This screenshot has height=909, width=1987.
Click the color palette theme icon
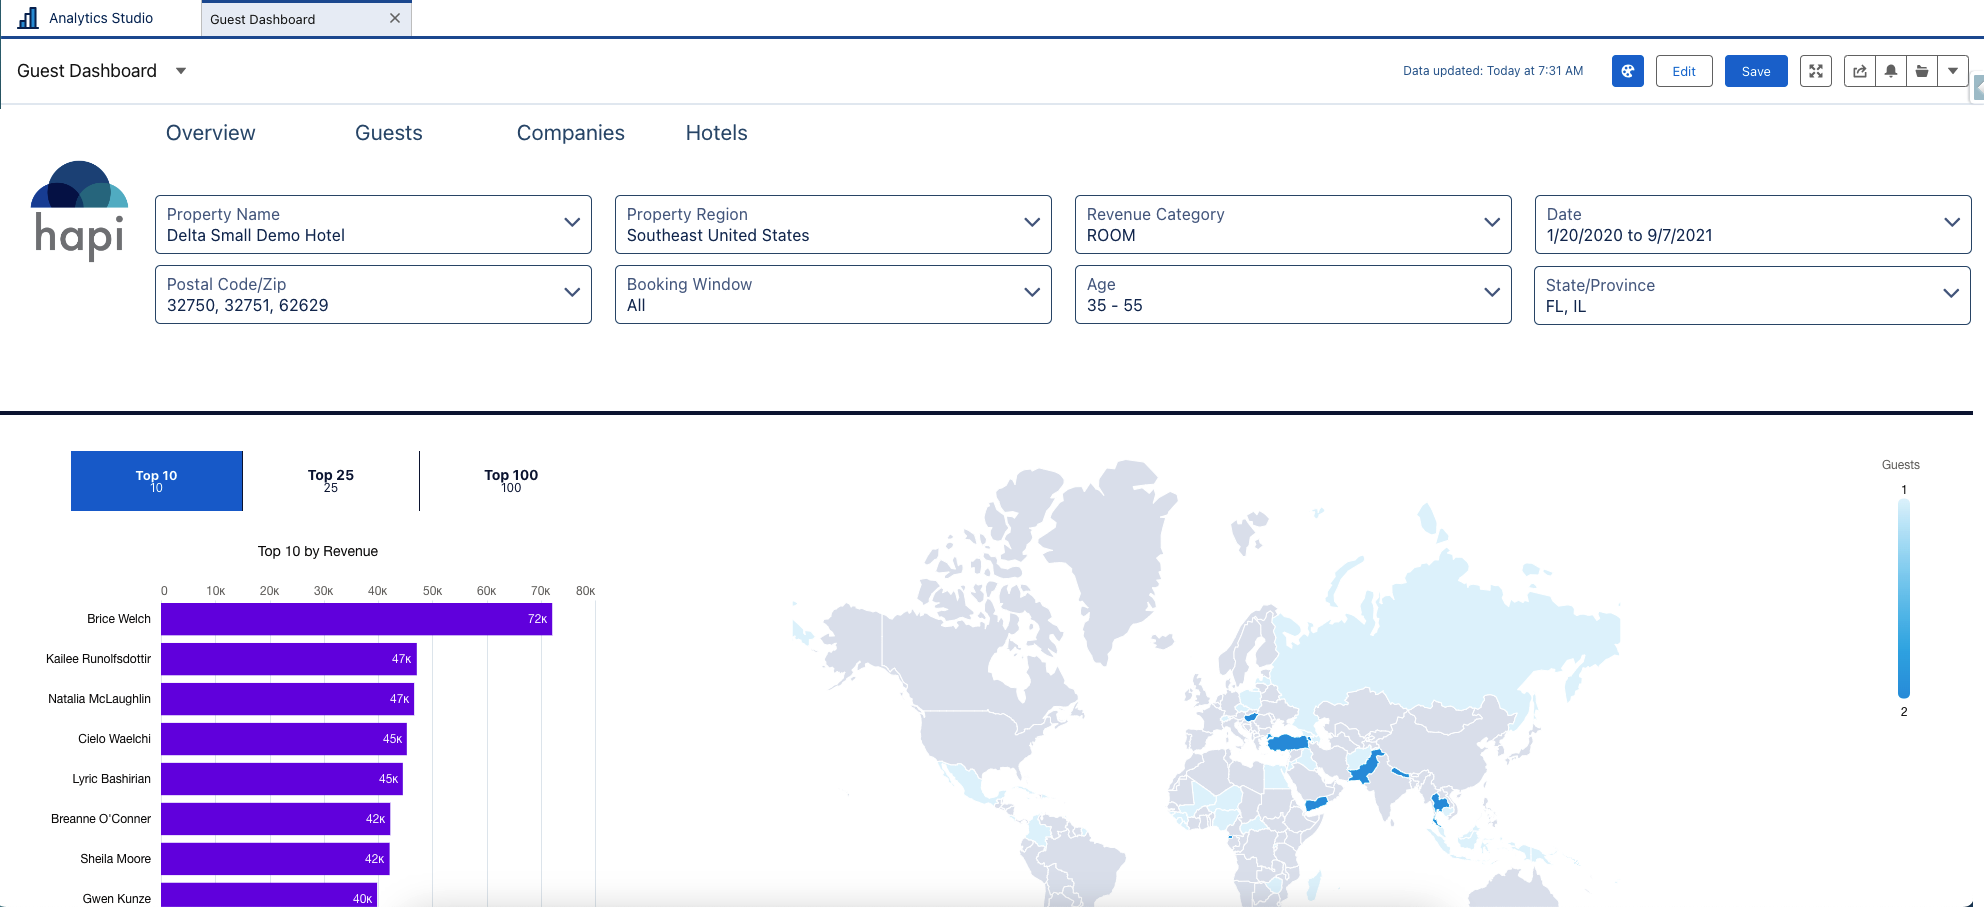click(x=1627, y=71)
